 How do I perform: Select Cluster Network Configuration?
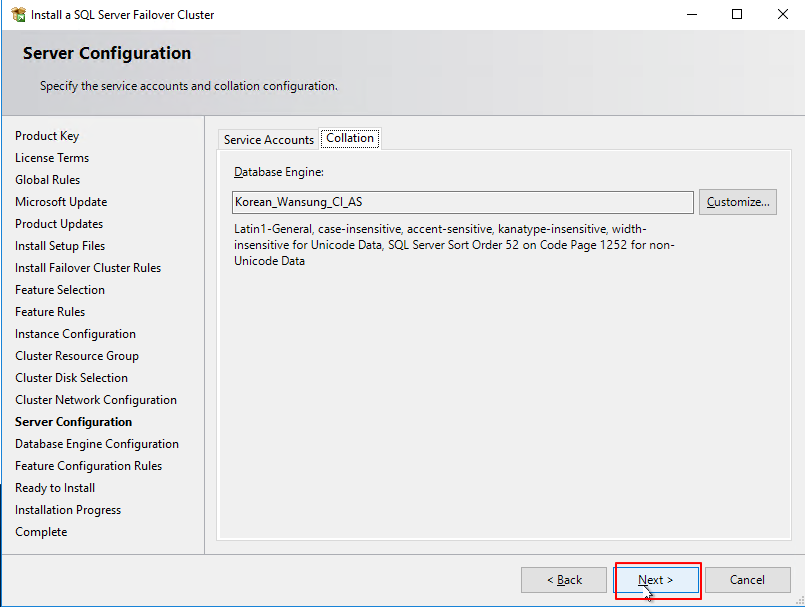[95, 399]
